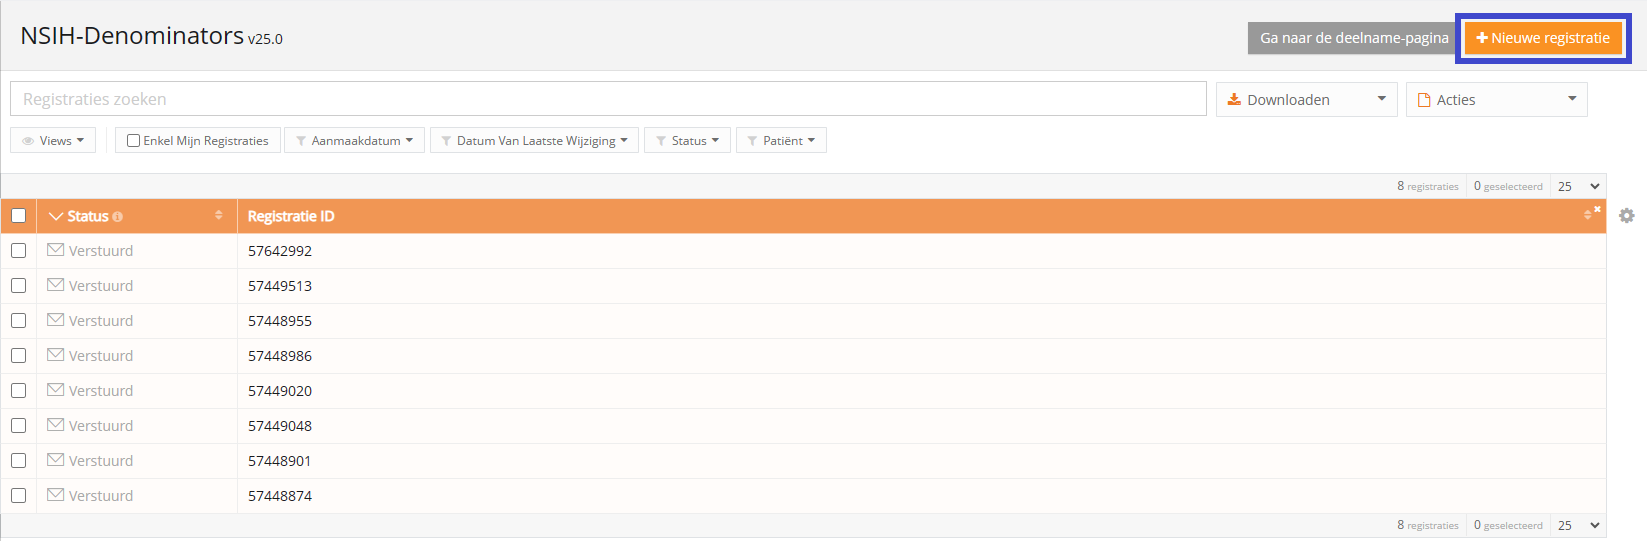Image resolution: width=1647 pixels, height=541 pixels.
Task: Click the info icon beside Status header
Action: (118, 217)
